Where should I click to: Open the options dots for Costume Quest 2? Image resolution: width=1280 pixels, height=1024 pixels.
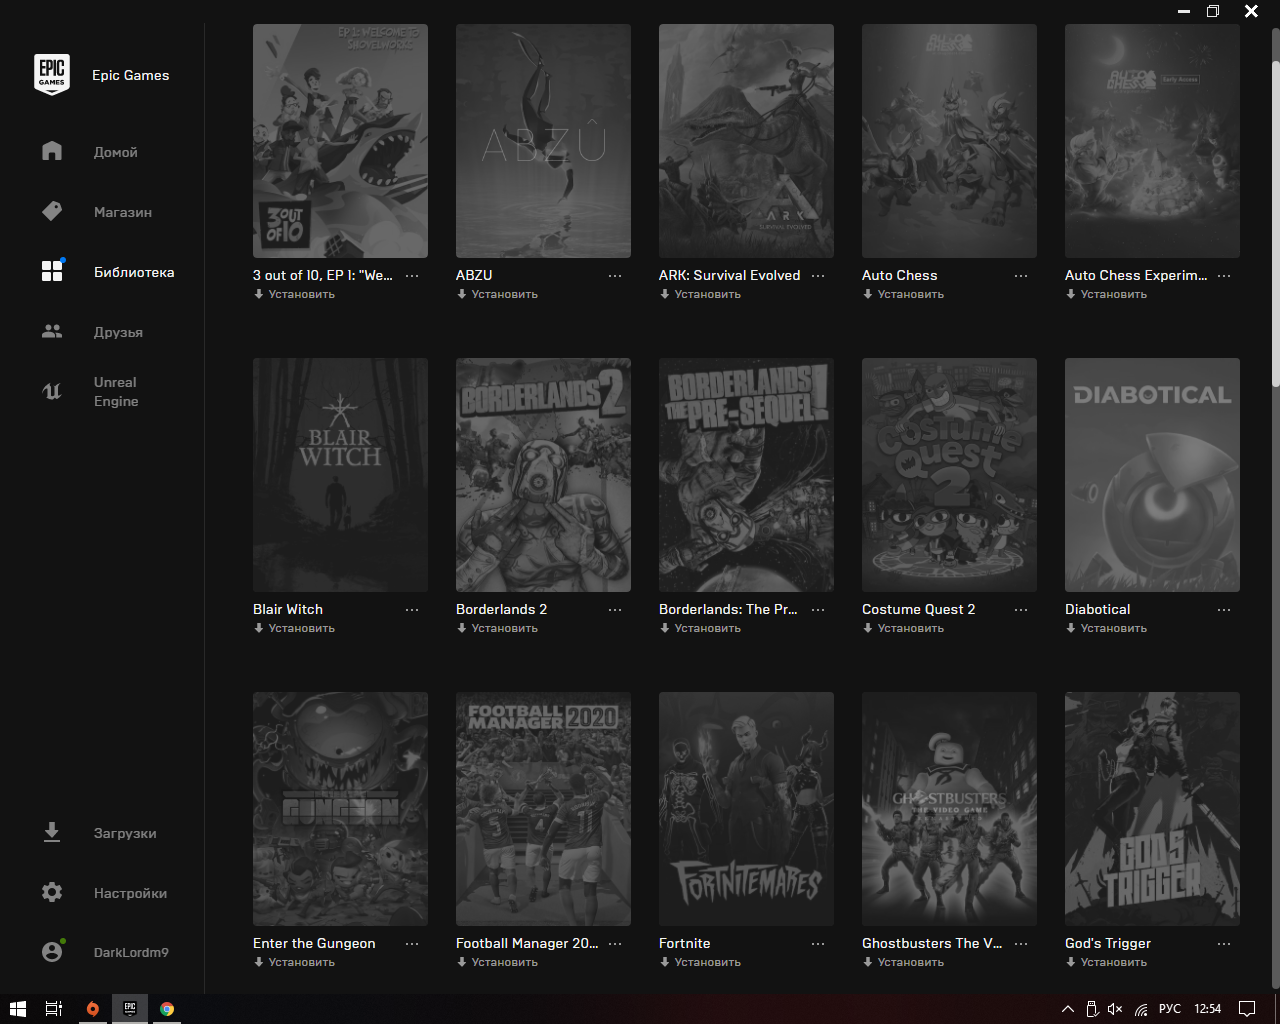pos(1021,610)
